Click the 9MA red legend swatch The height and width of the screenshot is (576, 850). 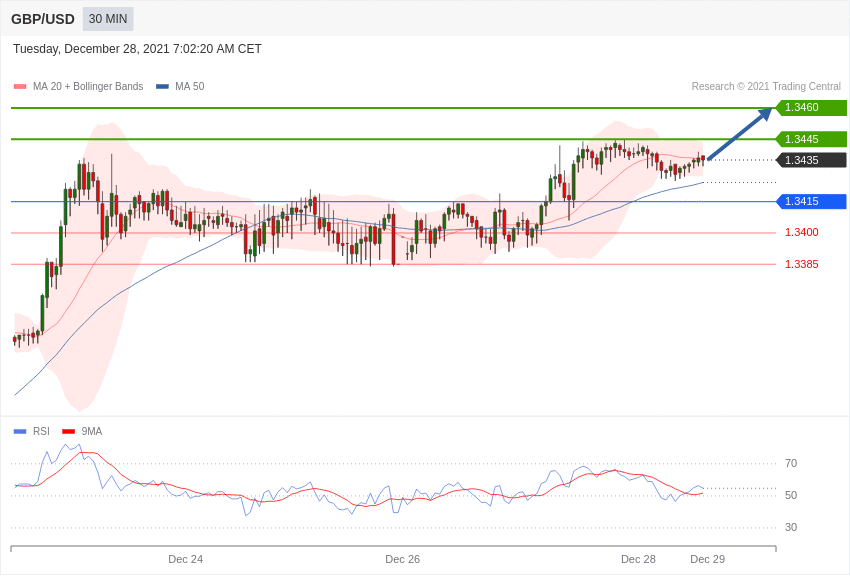(69, 432)
